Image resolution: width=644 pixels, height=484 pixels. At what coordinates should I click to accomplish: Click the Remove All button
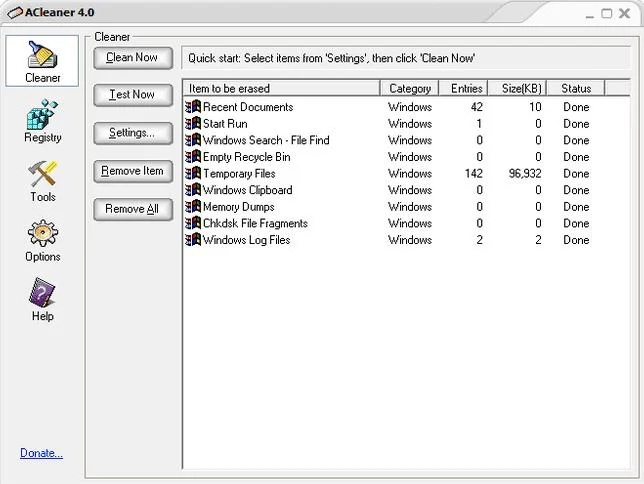(x=133, y=209)
